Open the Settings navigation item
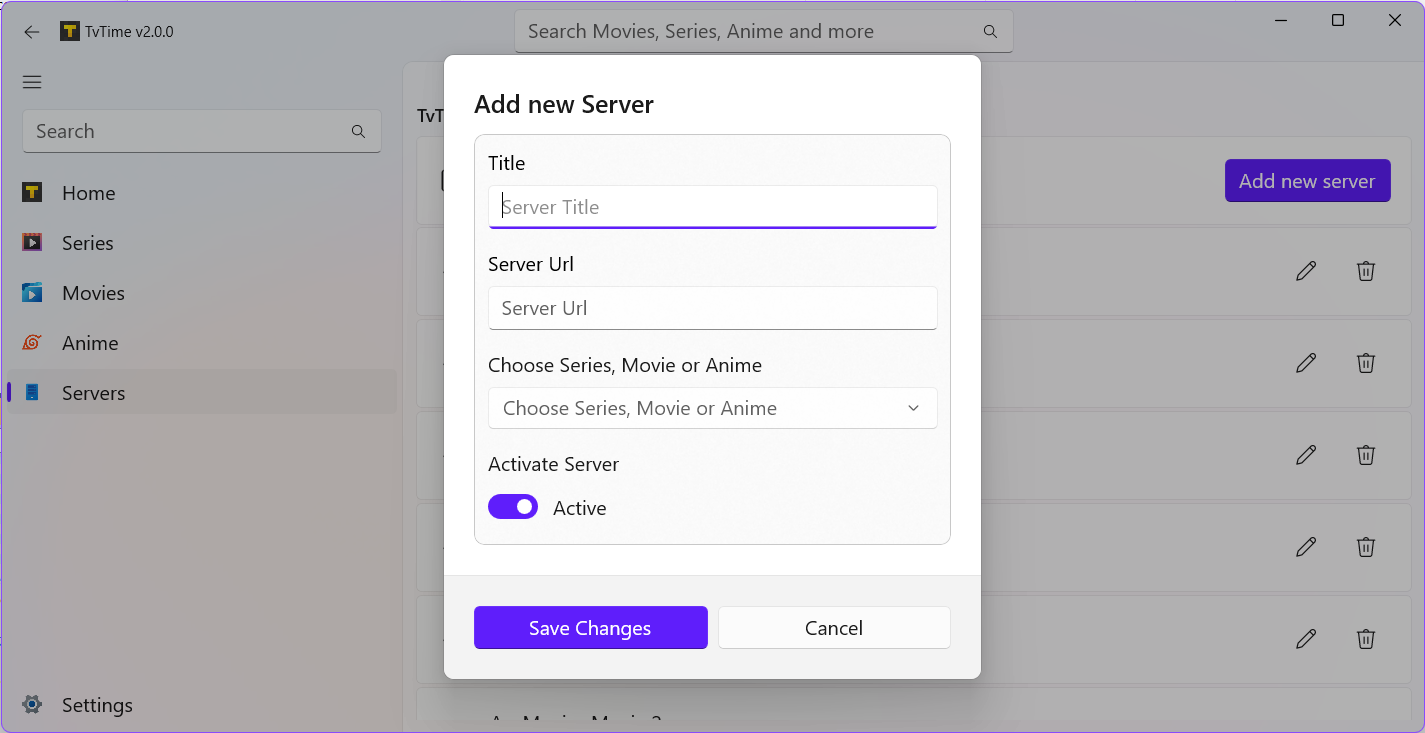 click(202, 705)
